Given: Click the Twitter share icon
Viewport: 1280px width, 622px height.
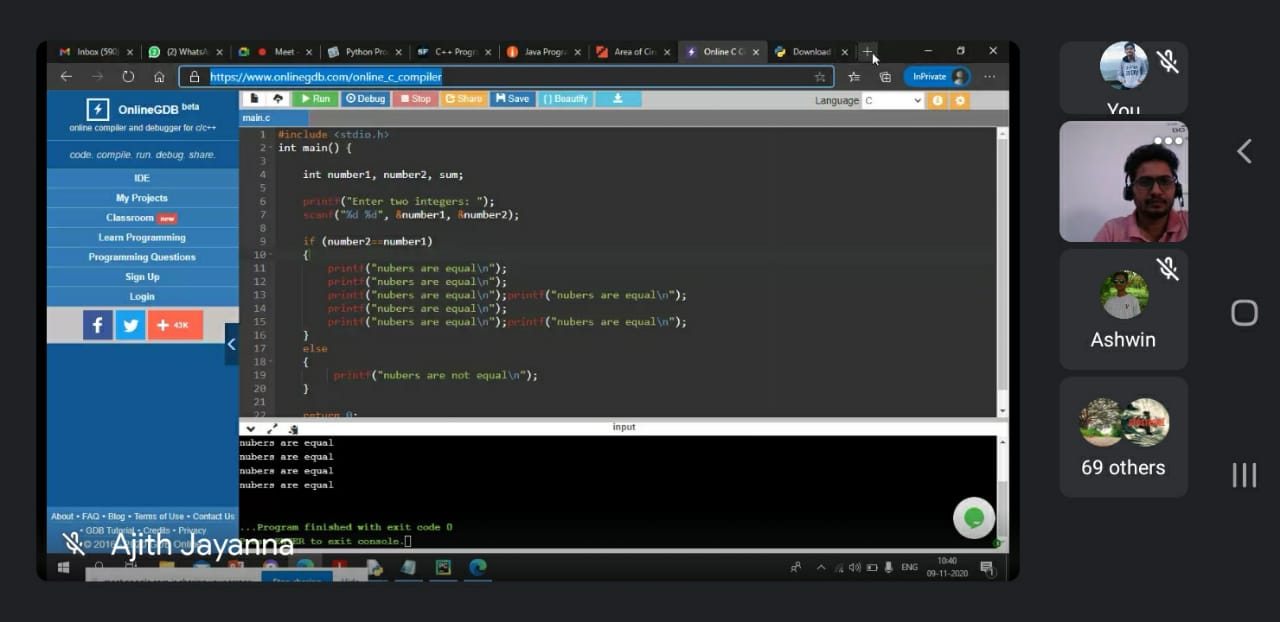Looking at the screenshot, I should pyautogui.click(x=131, y=324).
